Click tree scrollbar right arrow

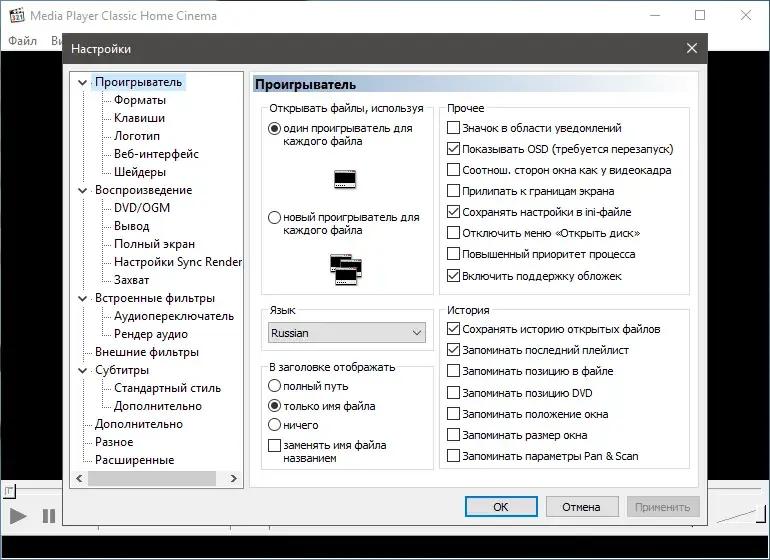[x=234, y=478]
